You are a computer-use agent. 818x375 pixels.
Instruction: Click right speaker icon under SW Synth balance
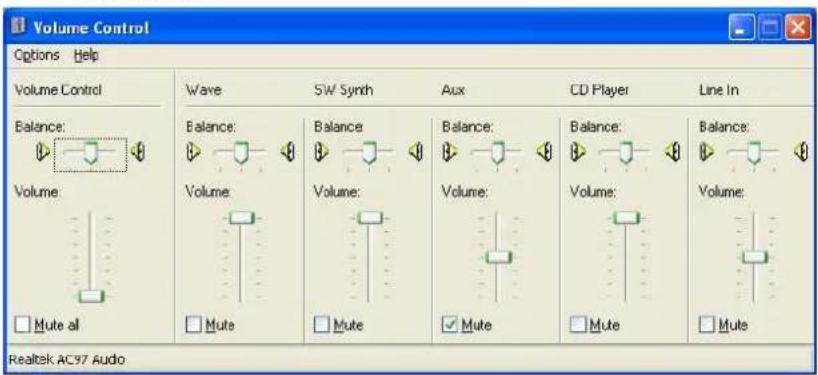click(415, 151)
